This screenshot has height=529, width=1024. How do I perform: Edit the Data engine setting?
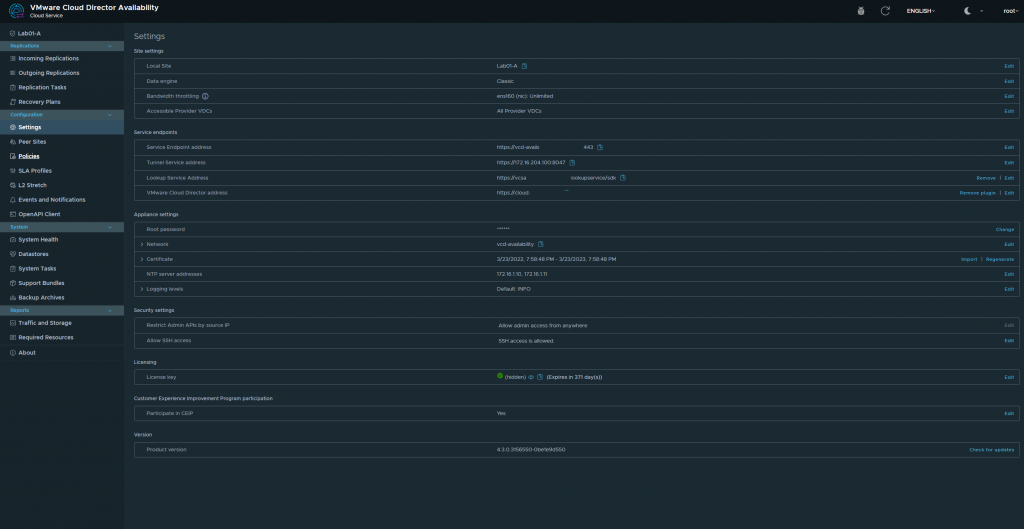tap(1009, 82)
